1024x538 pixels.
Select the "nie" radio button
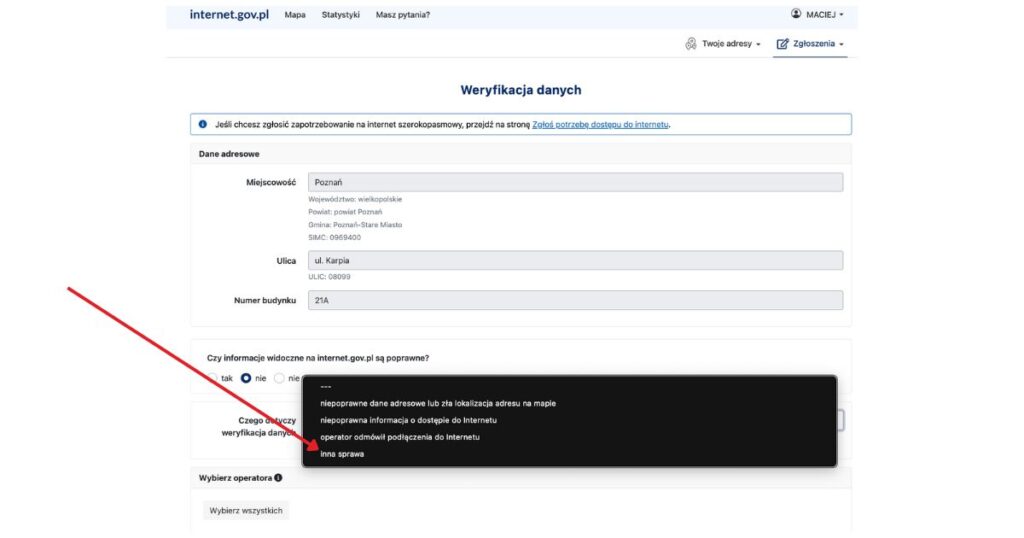[246, 379]
